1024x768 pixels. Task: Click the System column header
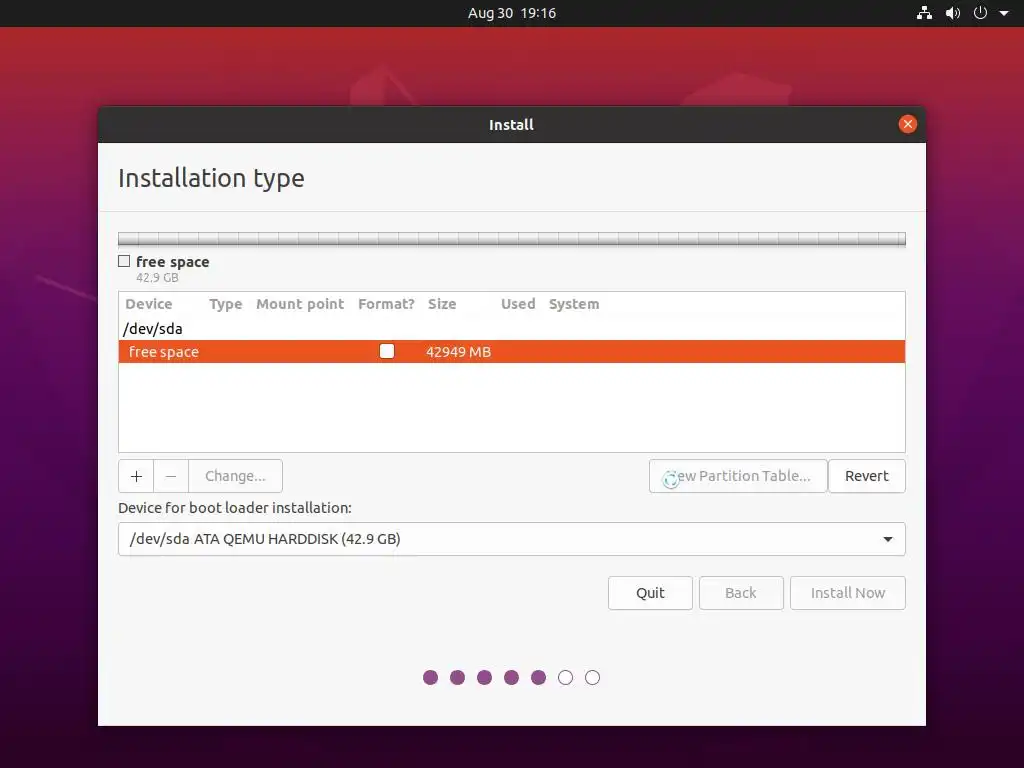click(x=573, y=304)
